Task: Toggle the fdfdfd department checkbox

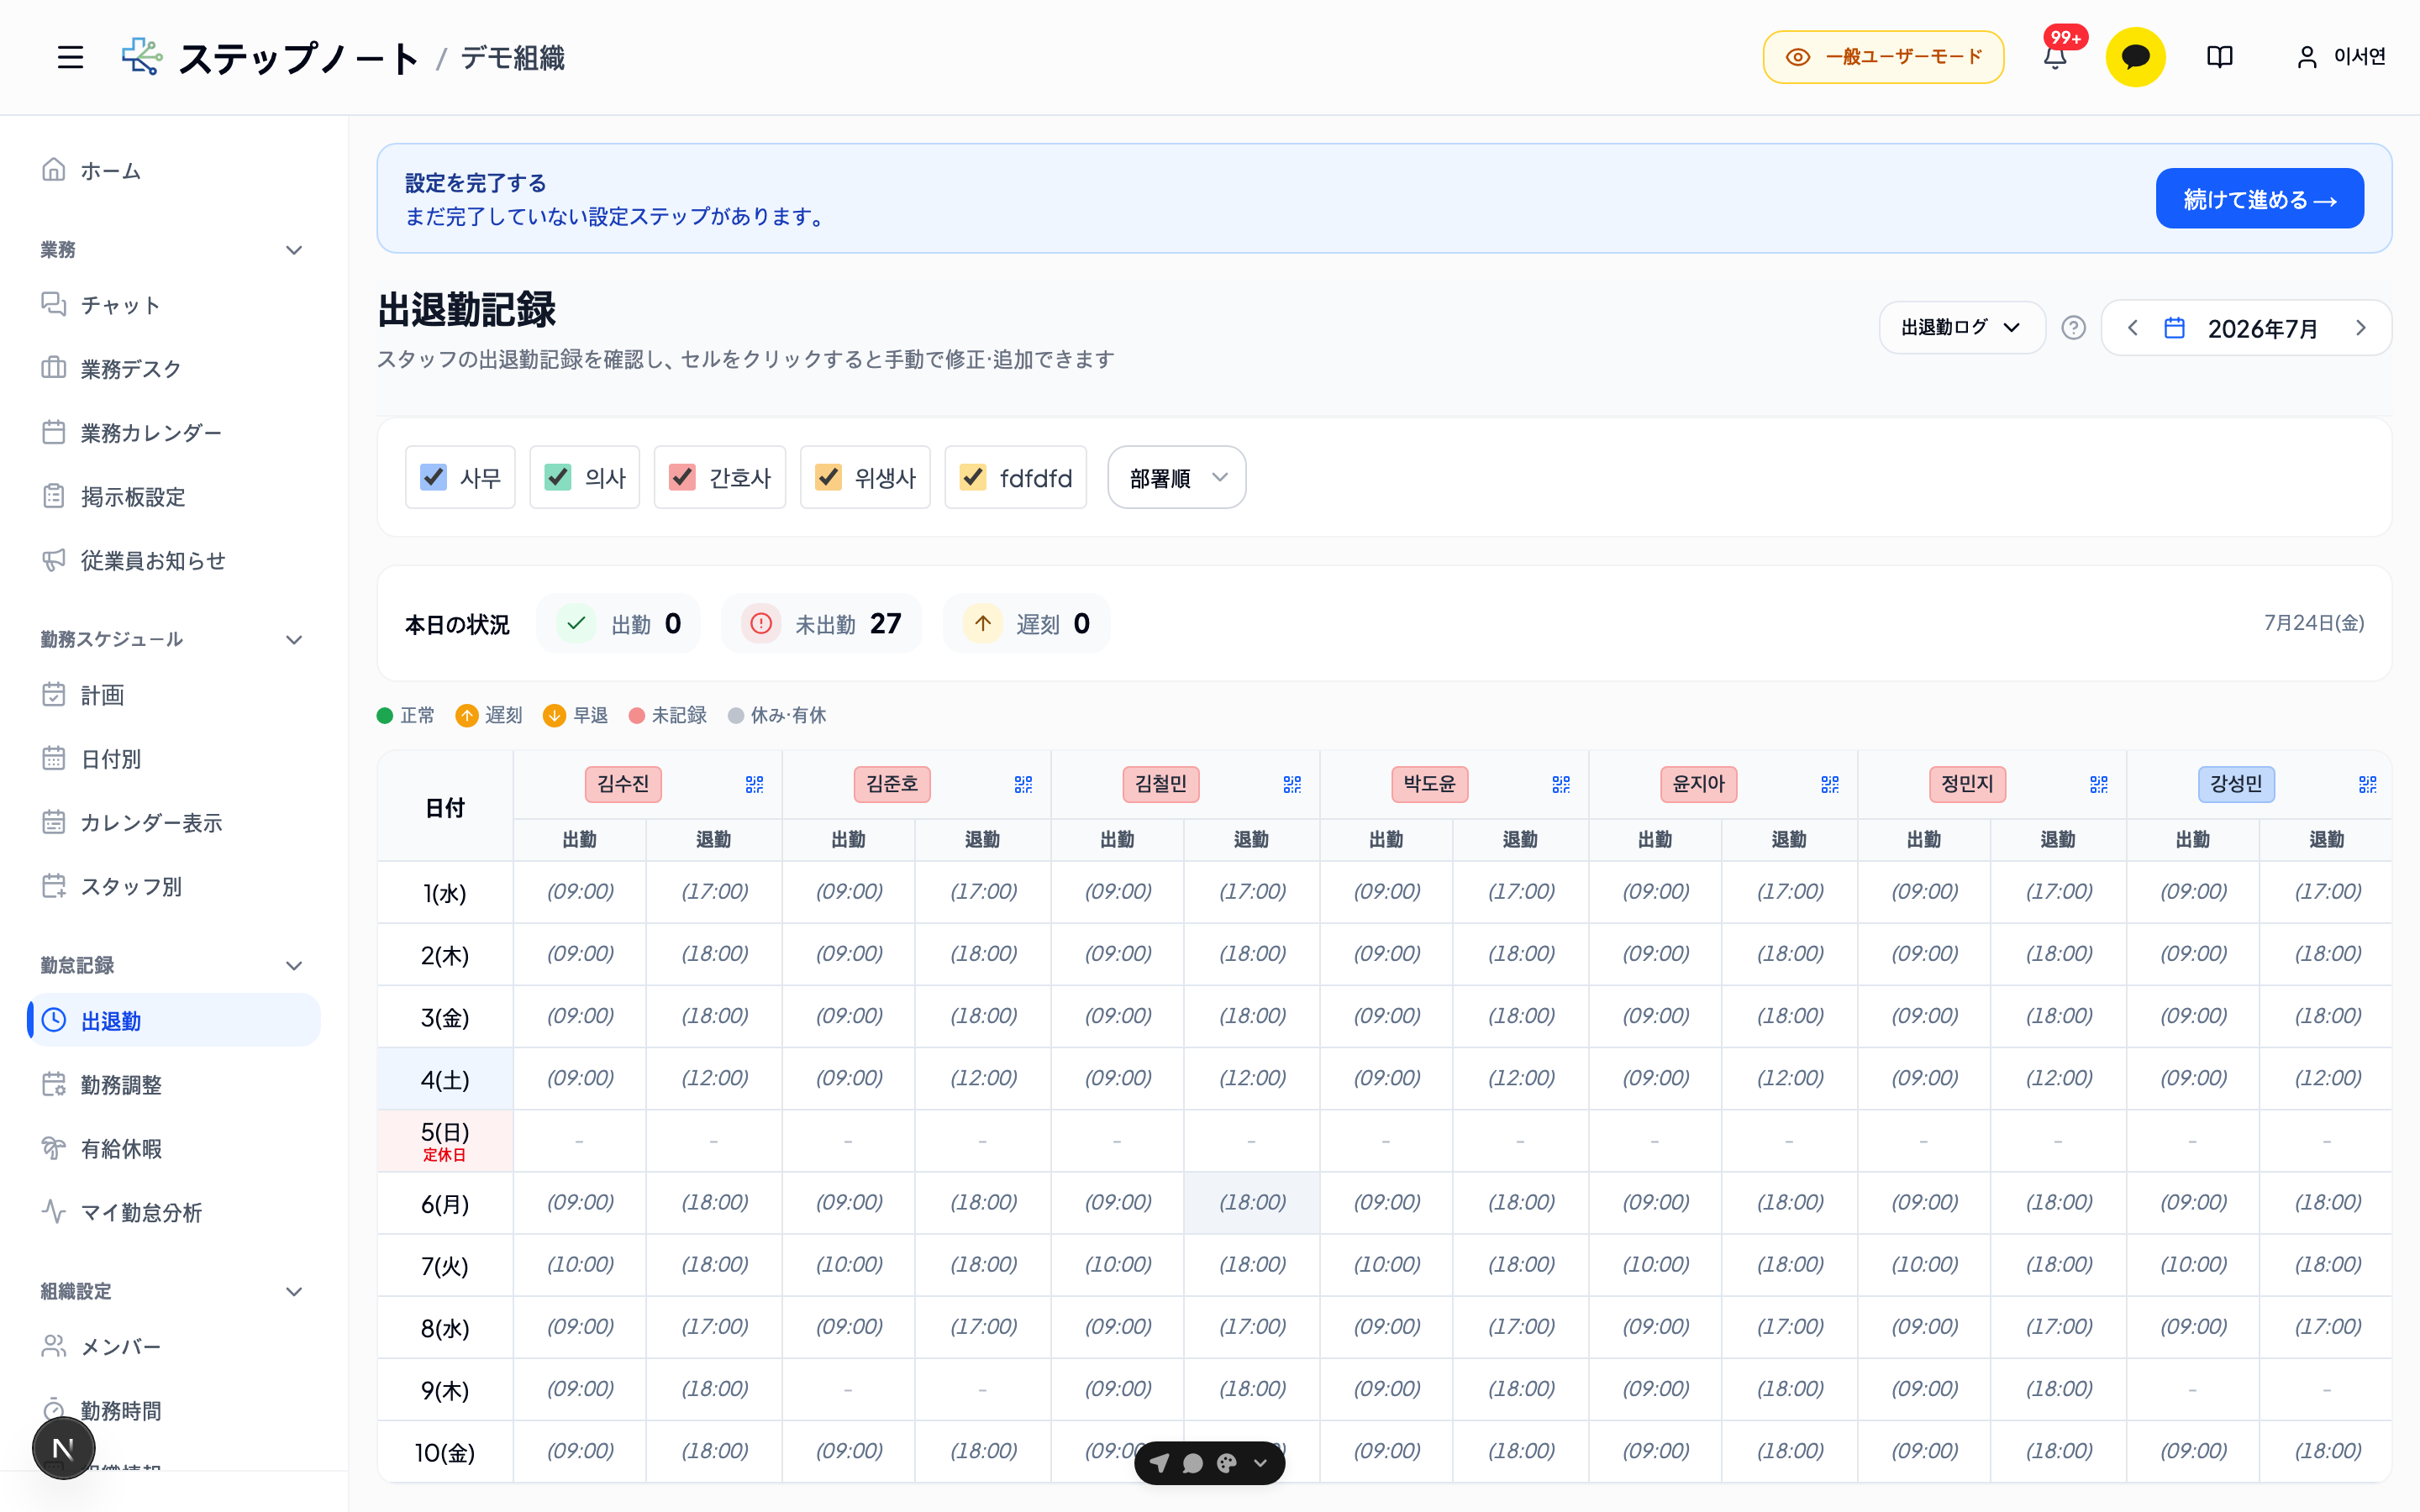Action: coord(973,477)
